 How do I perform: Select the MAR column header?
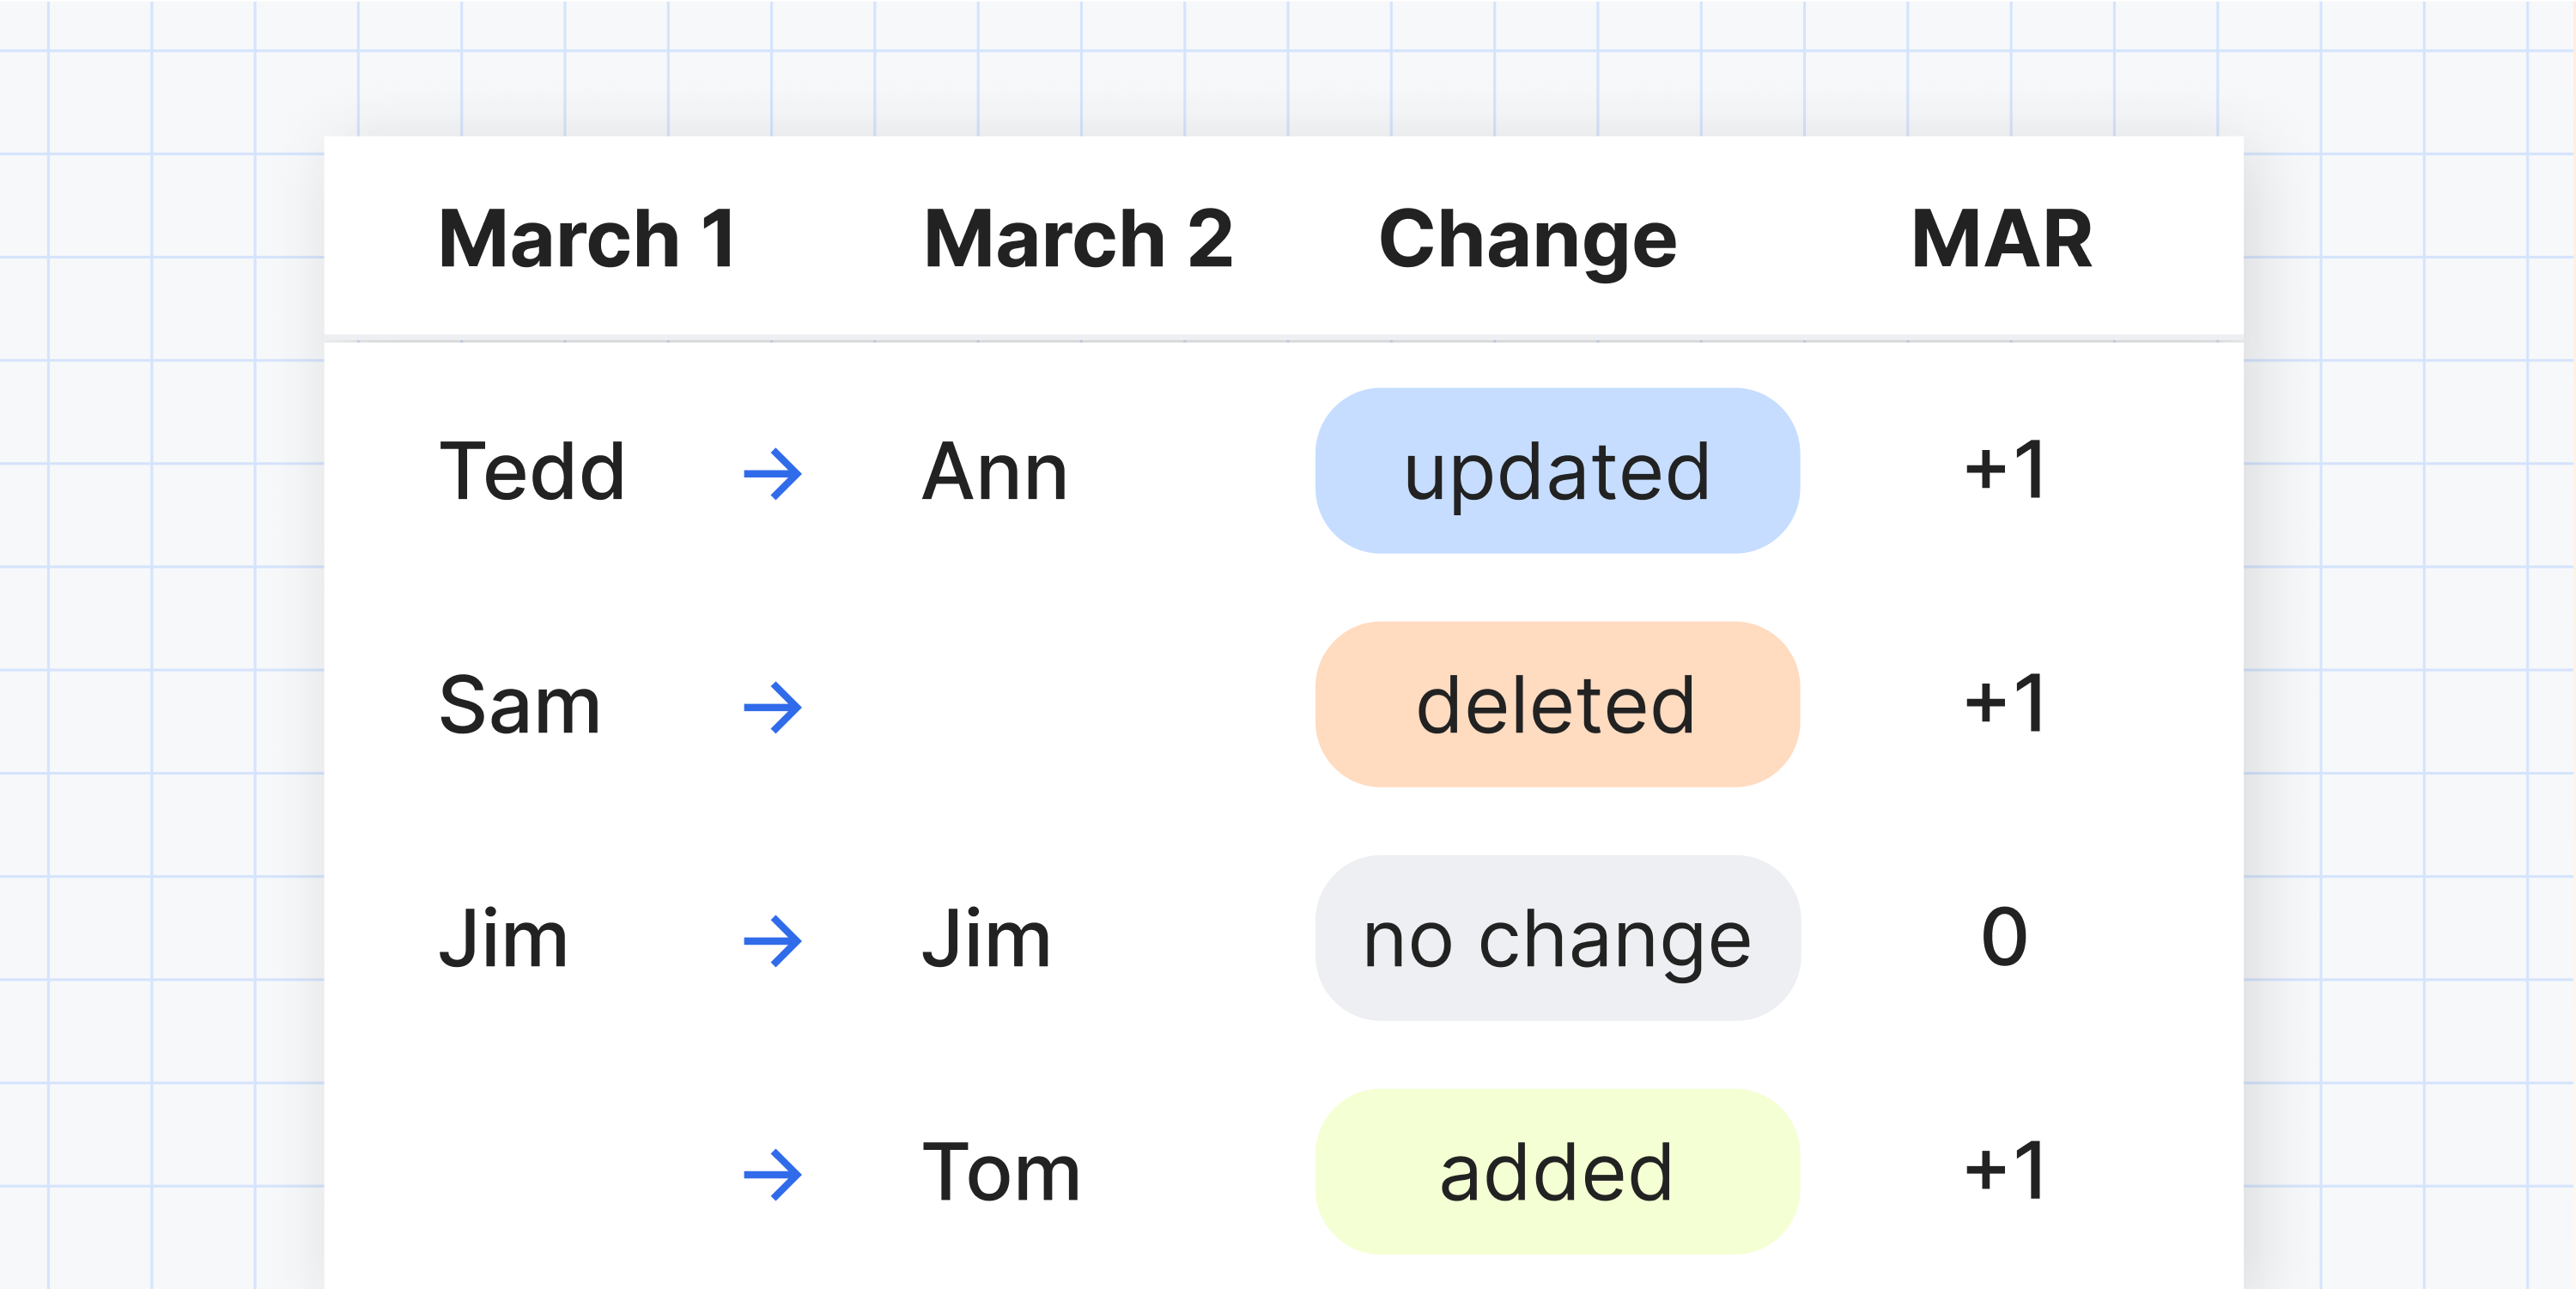click(2002, 239)
